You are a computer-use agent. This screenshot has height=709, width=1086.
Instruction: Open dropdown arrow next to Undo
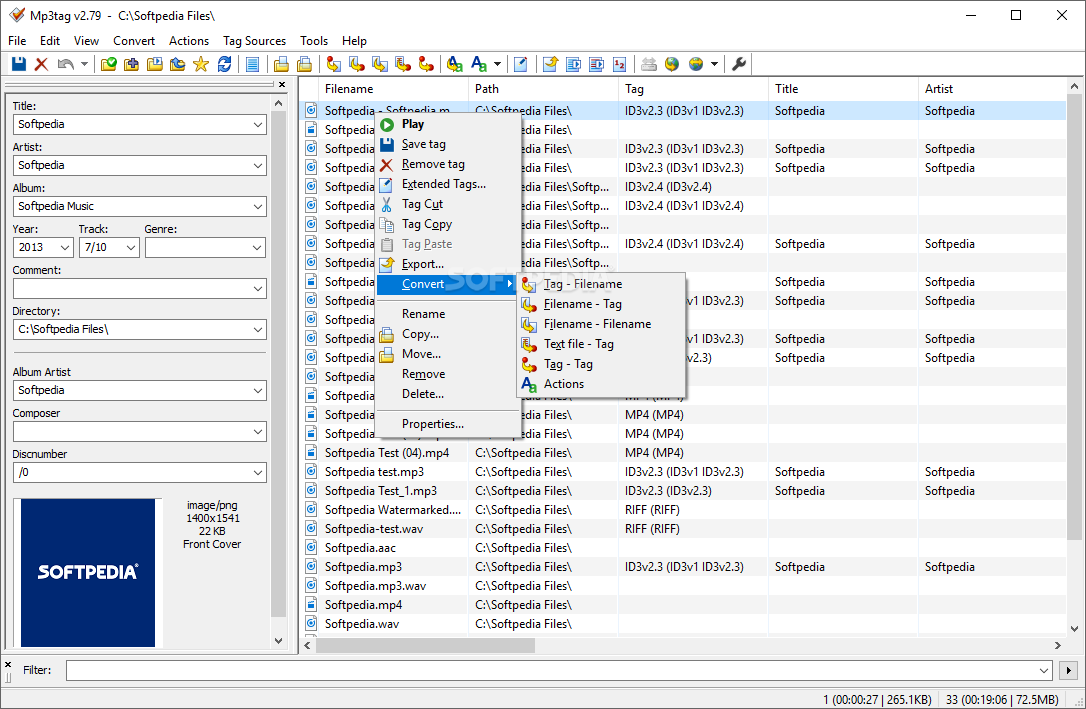(x=84, y=64)
